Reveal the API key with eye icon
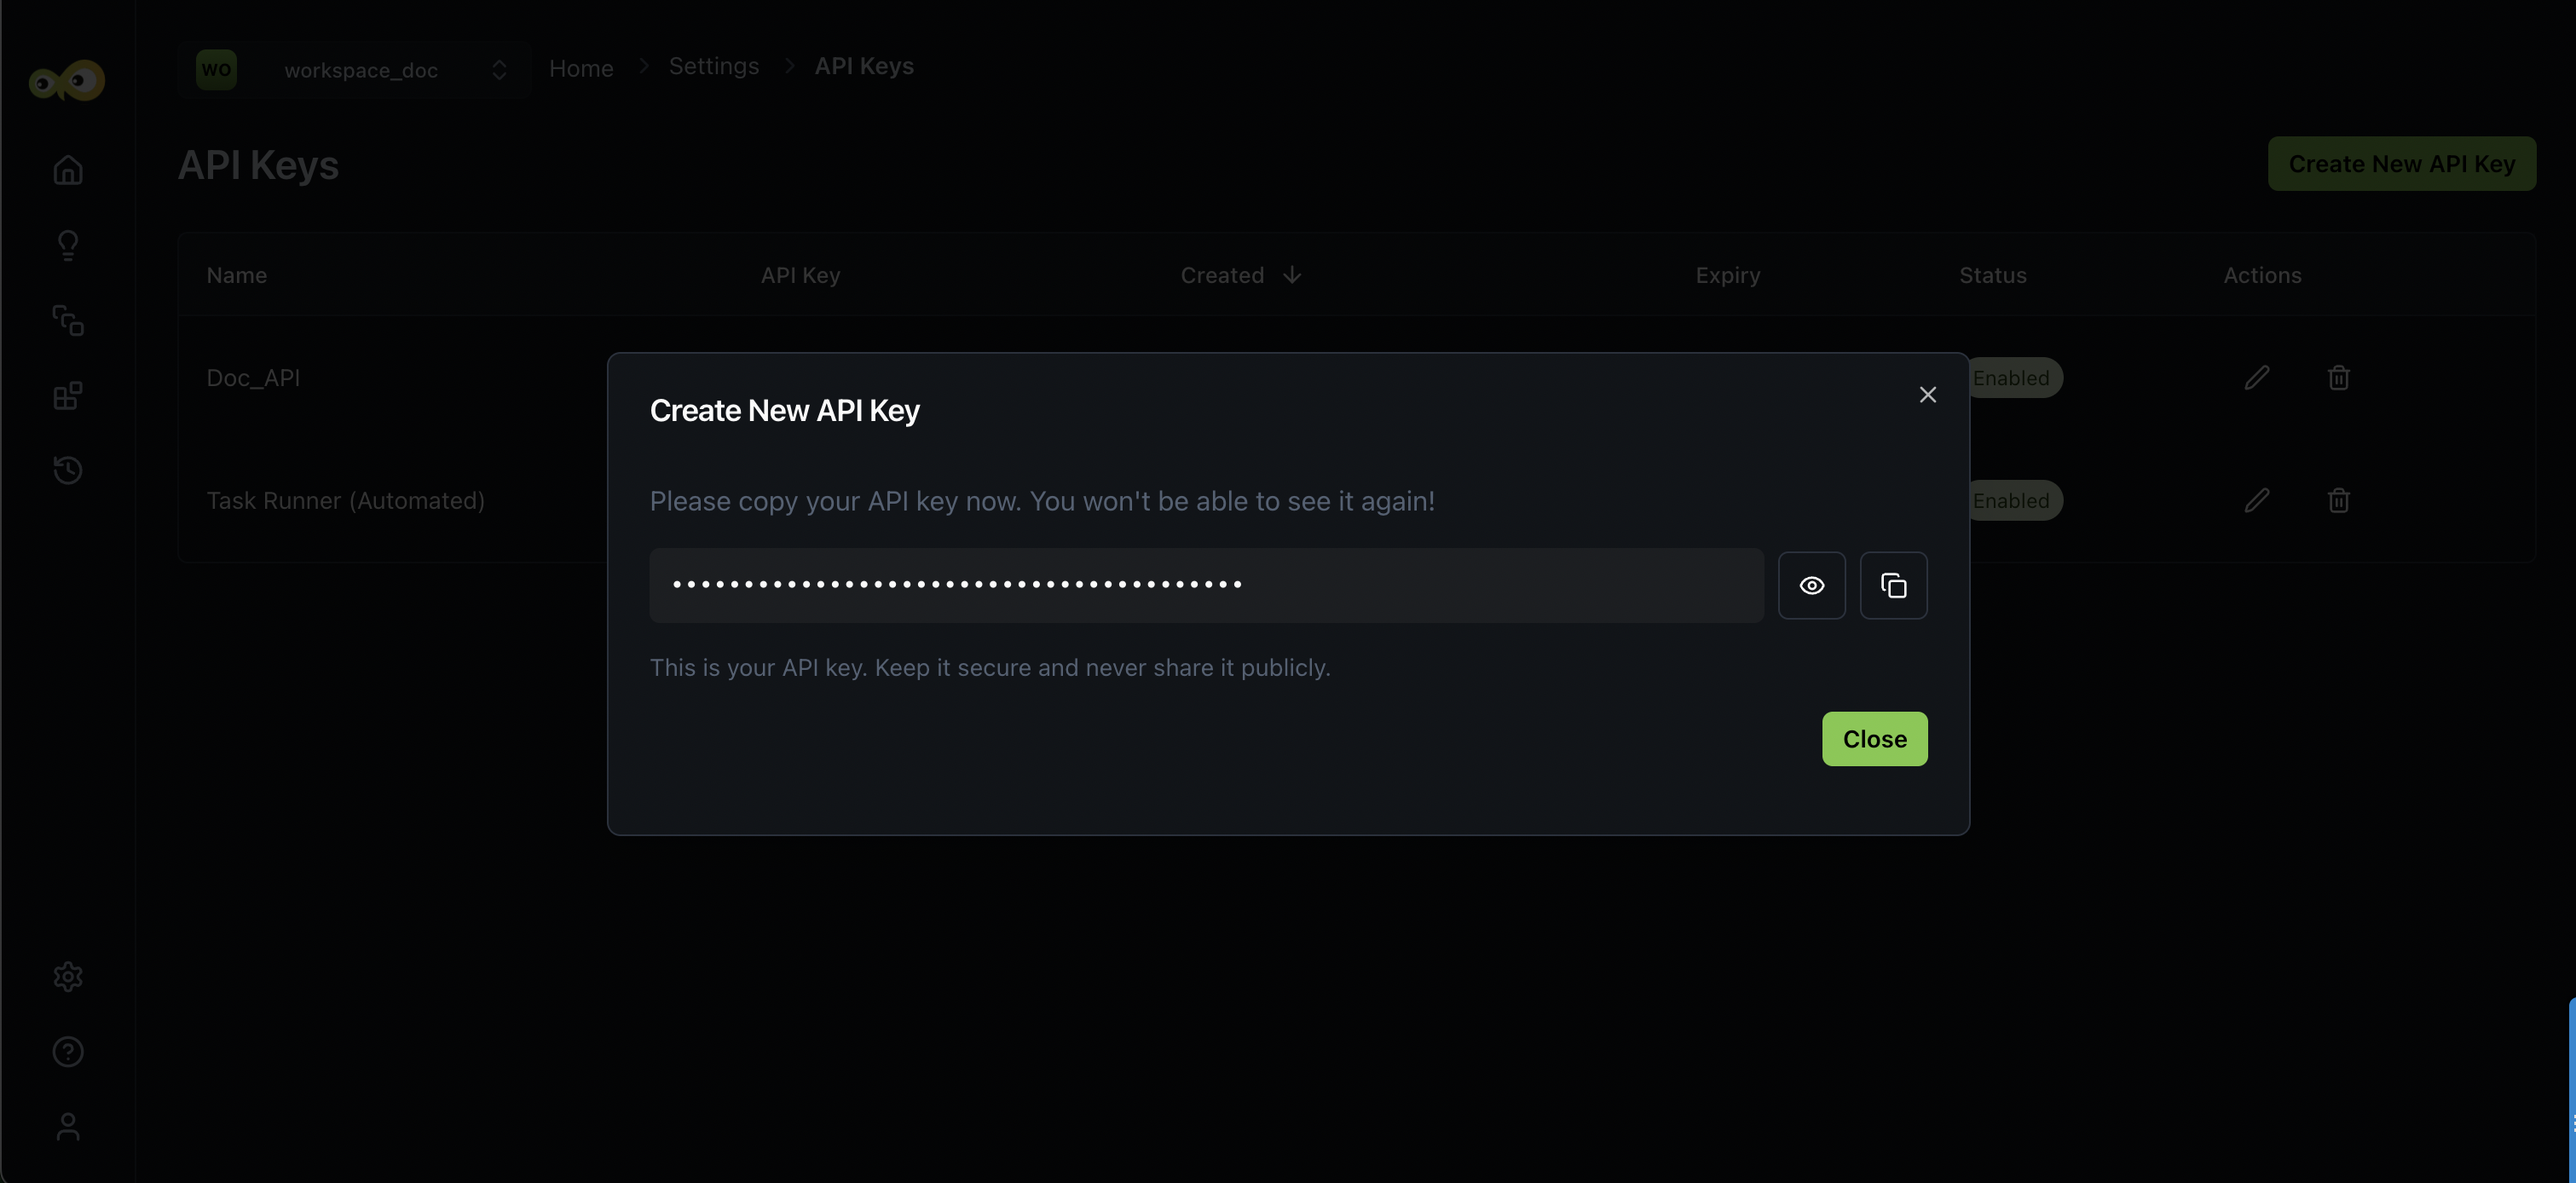Image resolution: width=2576 pixels, height=1183 pixels. pyautogui.click(x=1811, y=585)
